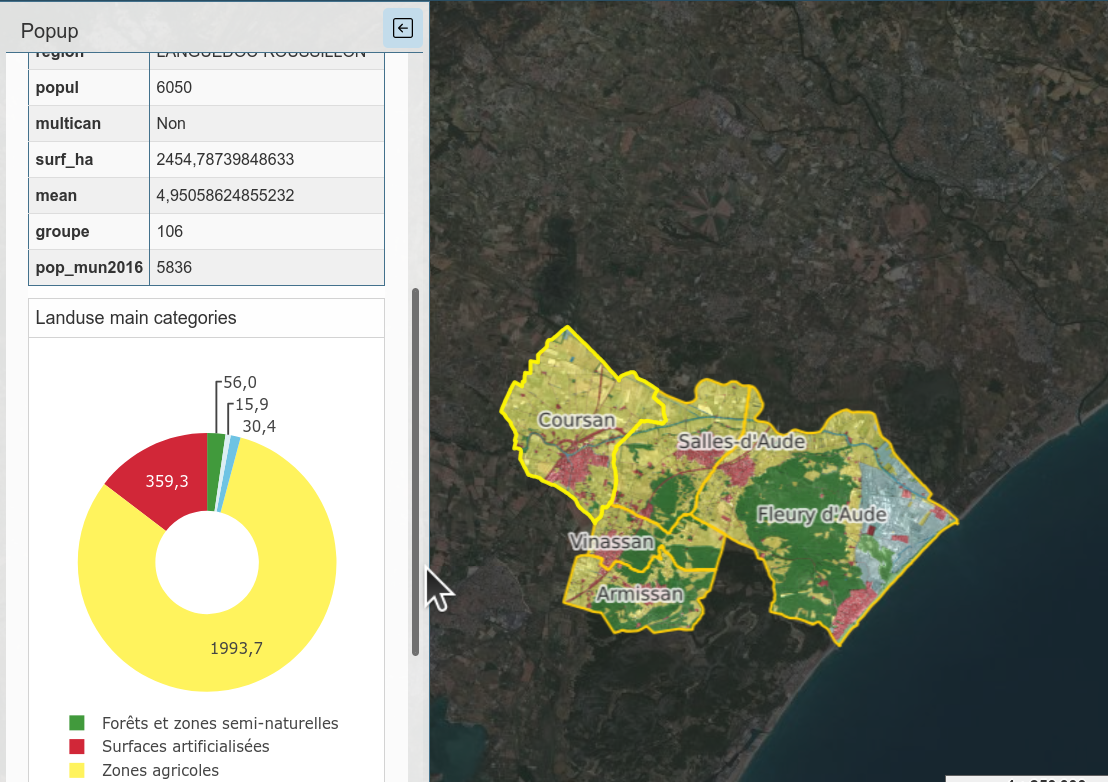This screenshot has width=1108, height=782.
Task: Click the Forêts et zones semi-naturelles legend label
Action: tap(220, 723)
